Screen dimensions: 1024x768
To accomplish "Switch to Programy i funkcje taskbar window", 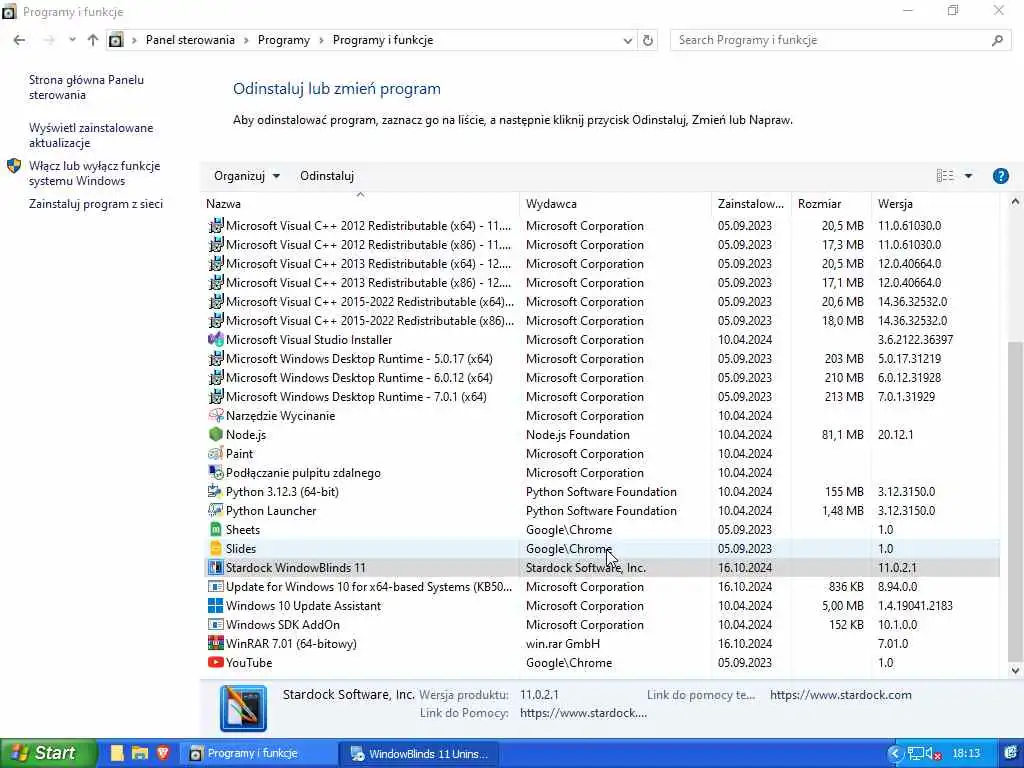I will pos(259,754).
